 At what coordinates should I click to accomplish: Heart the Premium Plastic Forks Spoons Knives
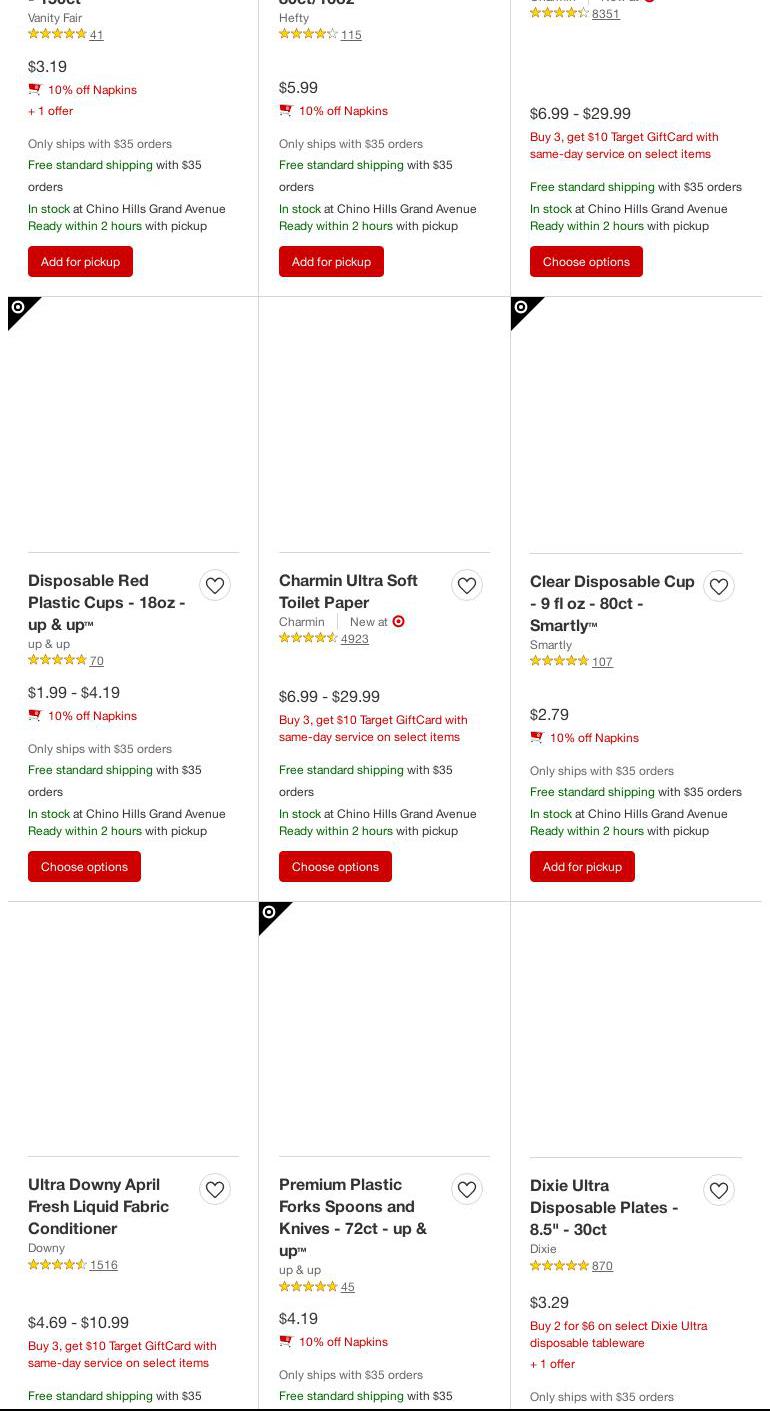pyautogui.click(x=467, y=1189)
